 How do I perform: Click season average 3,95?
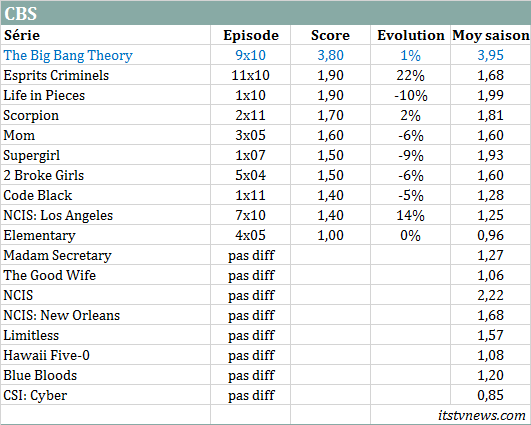click(x=491, y=55)
